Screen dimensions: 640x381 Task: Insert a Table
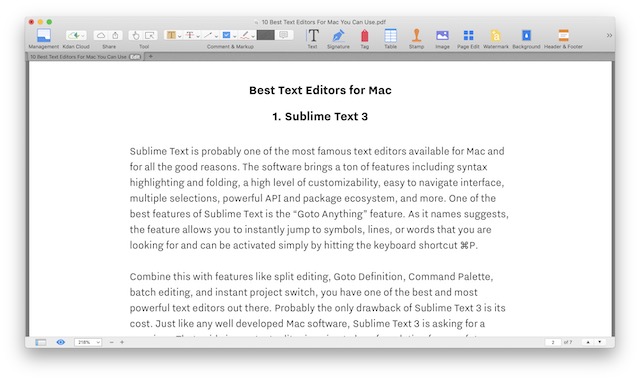[390, 36]
